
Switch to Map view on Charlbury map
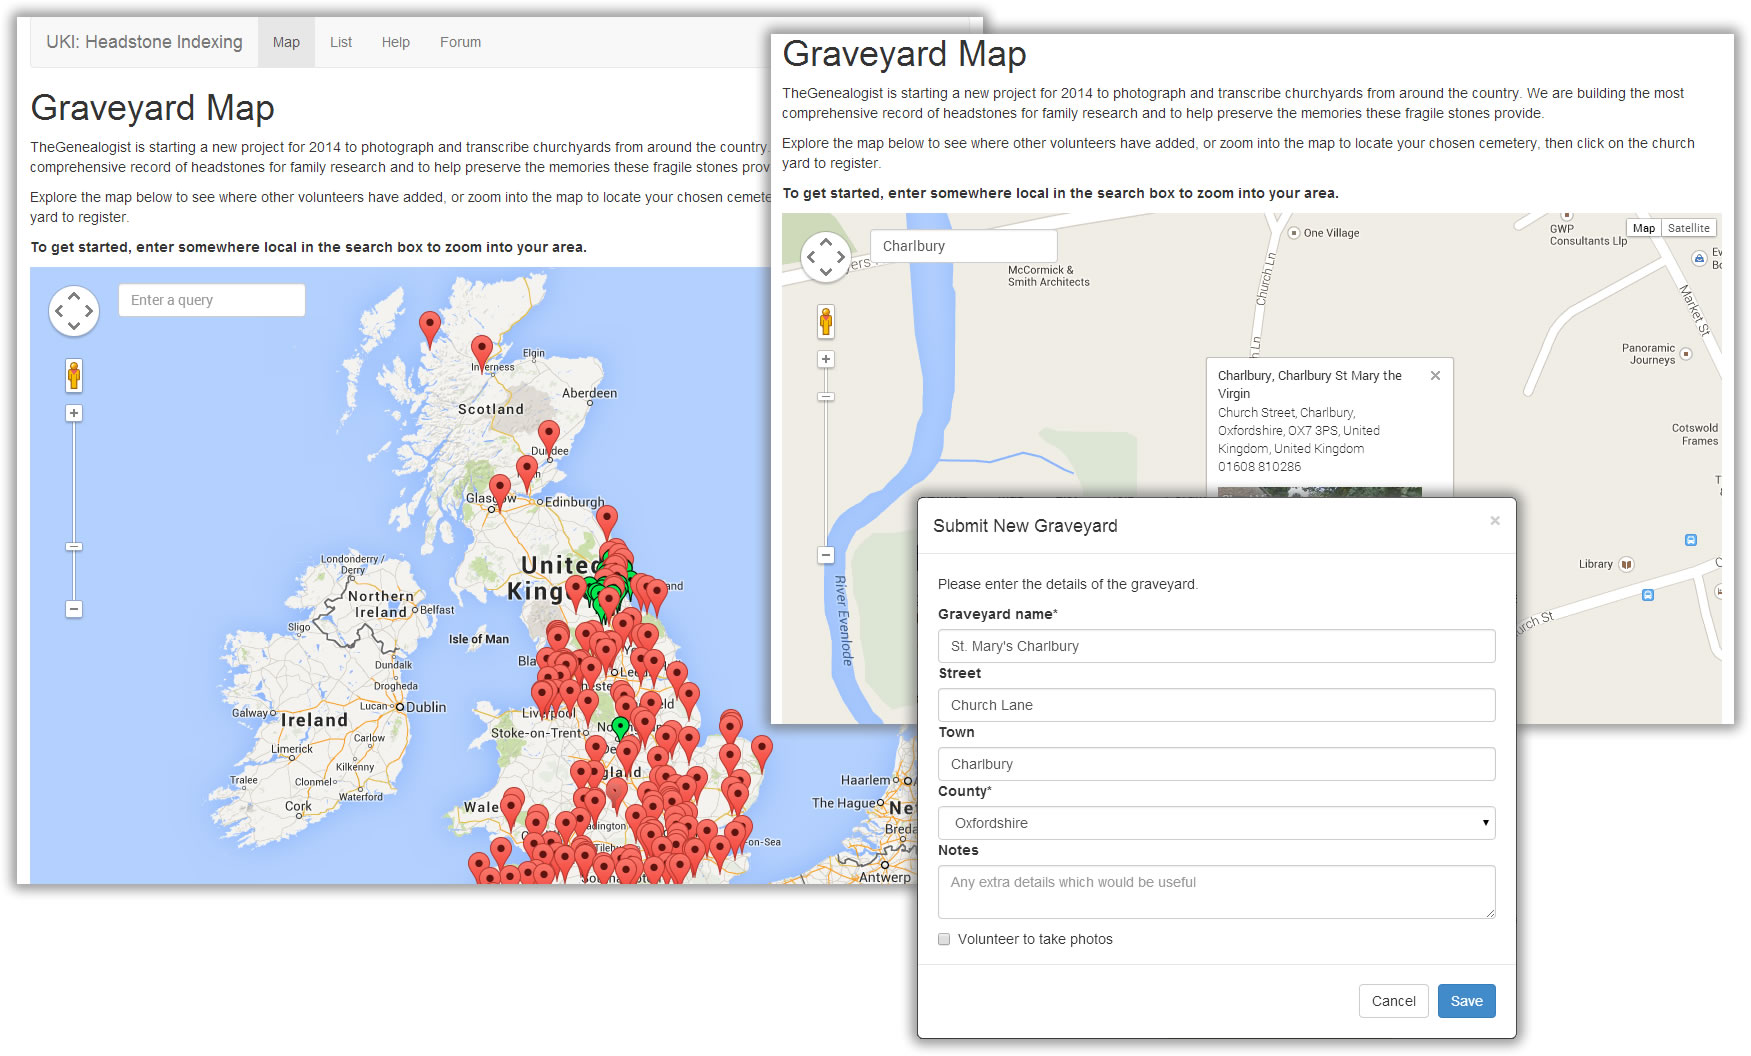coord(1643,228)
